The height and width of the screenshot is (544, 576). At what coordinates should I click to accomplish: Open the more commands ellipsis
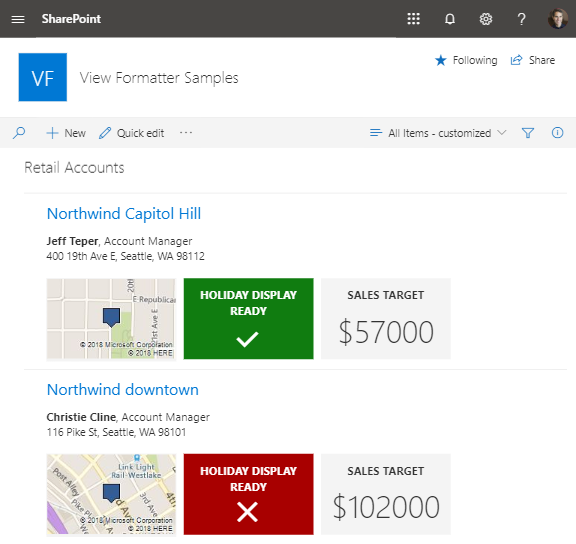pos(186,133)
